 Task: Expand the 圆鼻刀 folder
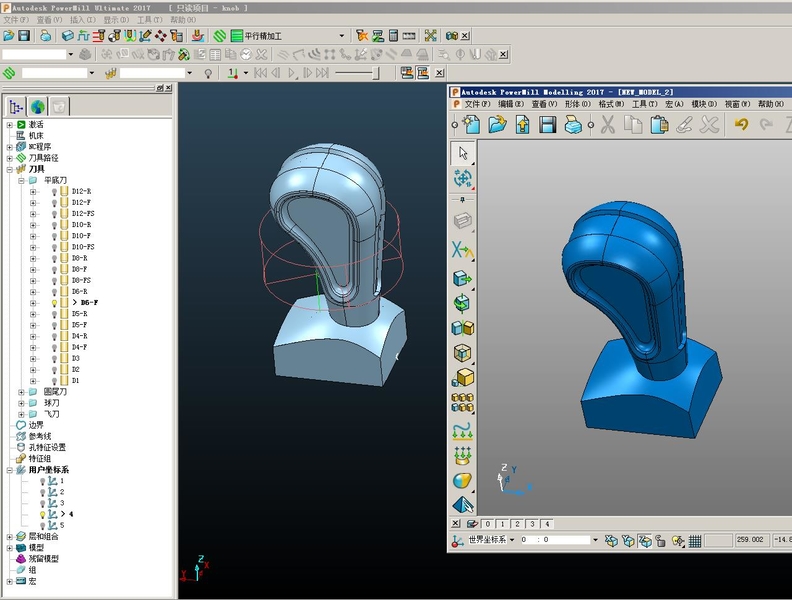[21, 392]
